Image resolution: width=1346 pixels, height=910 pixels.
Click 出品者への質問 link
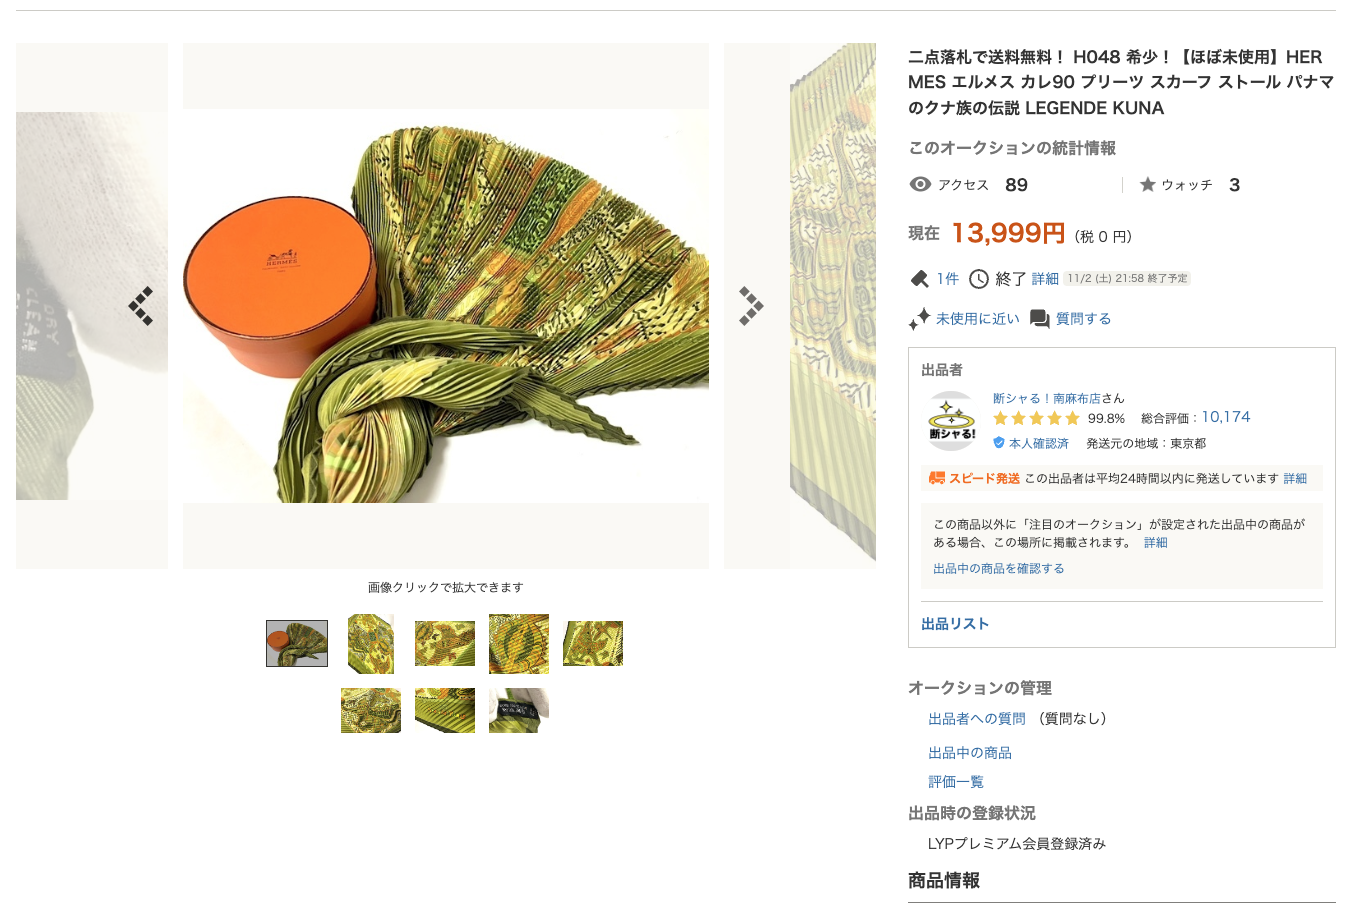977,718
